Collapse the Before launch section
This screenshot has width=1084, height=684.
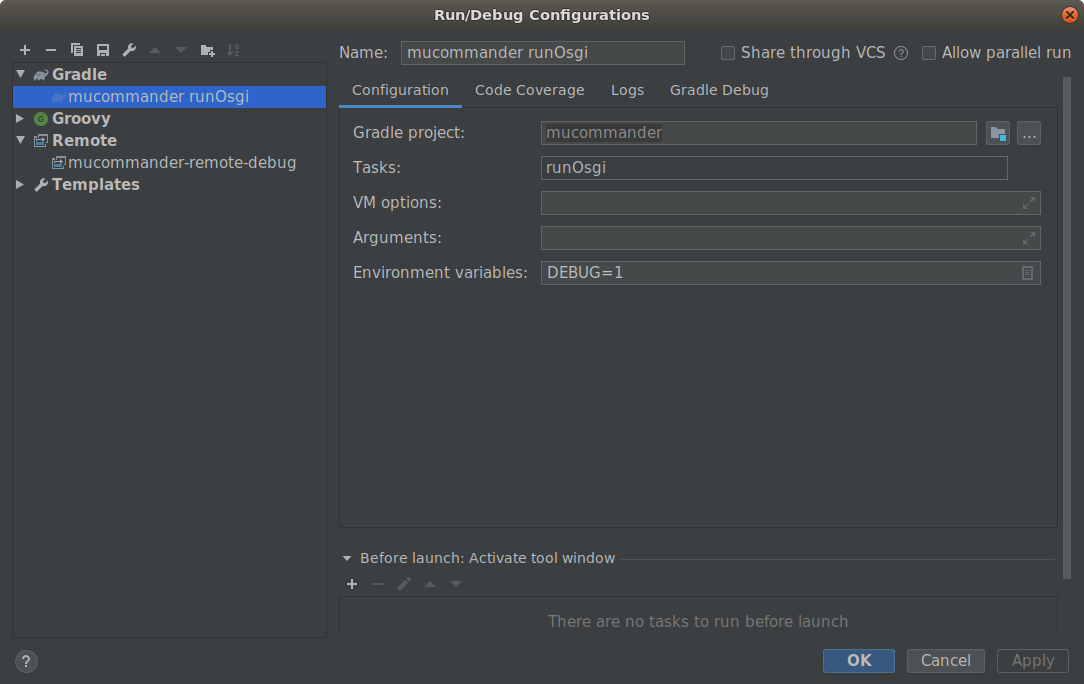click(347, 558)
